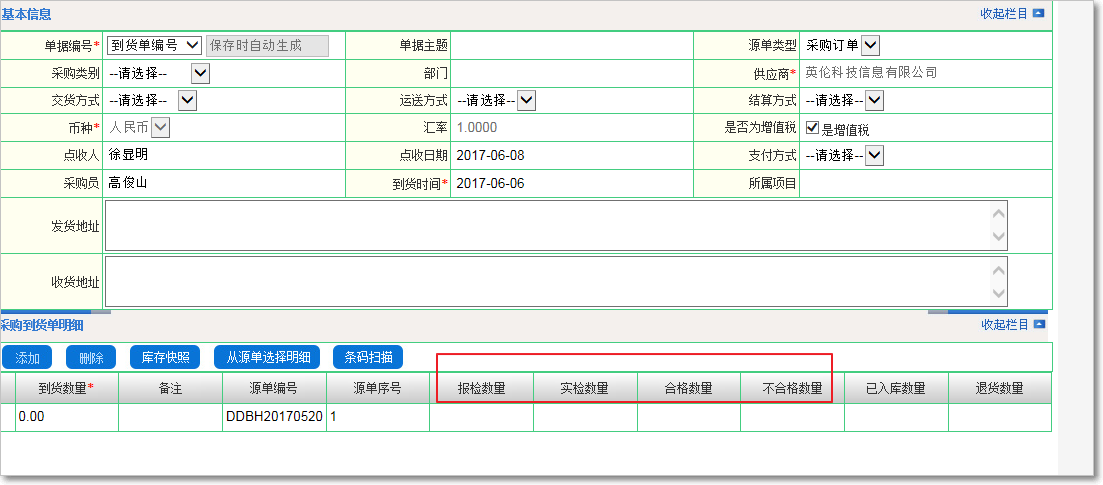Open the 支付方式 dropdown
This screenshot has width=1103, height=485.
[874, 155]
